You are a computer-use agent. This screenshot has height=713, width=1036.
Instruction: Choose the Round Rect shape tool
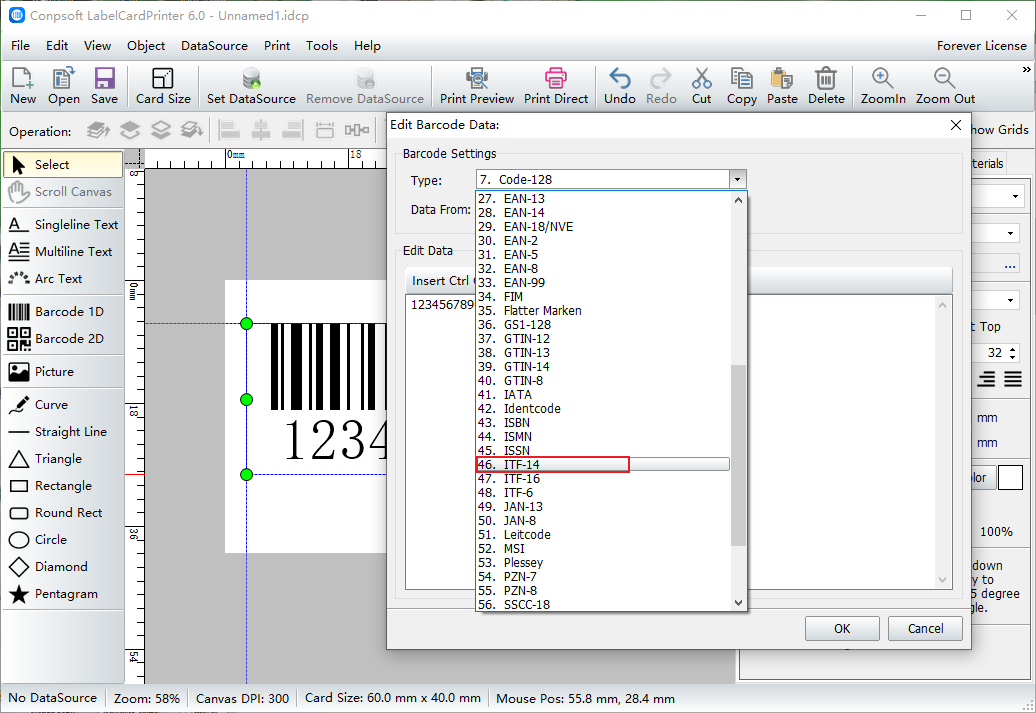(63, 513)
